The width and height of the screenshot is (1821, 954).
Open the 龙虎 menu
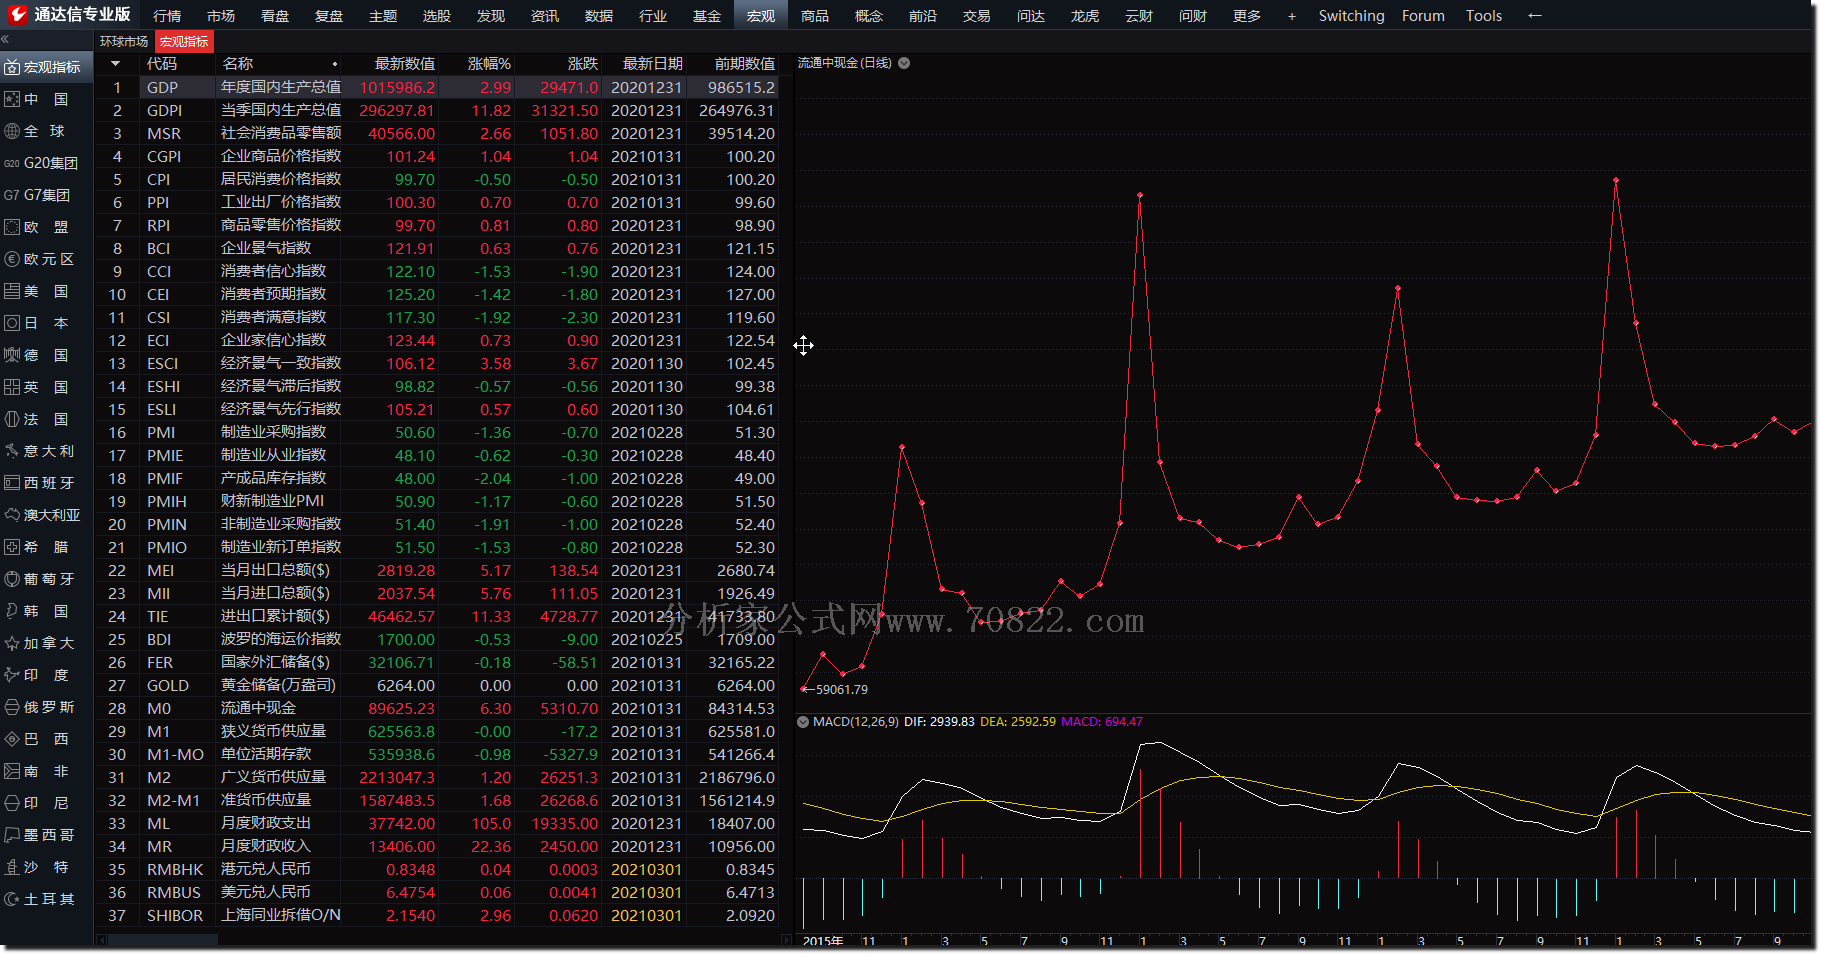pos(1085,16)
